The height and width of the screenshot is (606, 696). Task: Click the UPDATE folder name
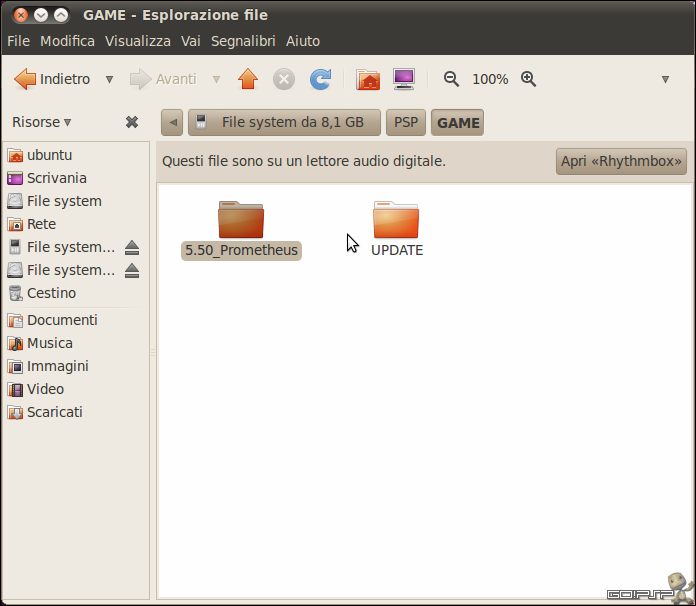(397, 250)
